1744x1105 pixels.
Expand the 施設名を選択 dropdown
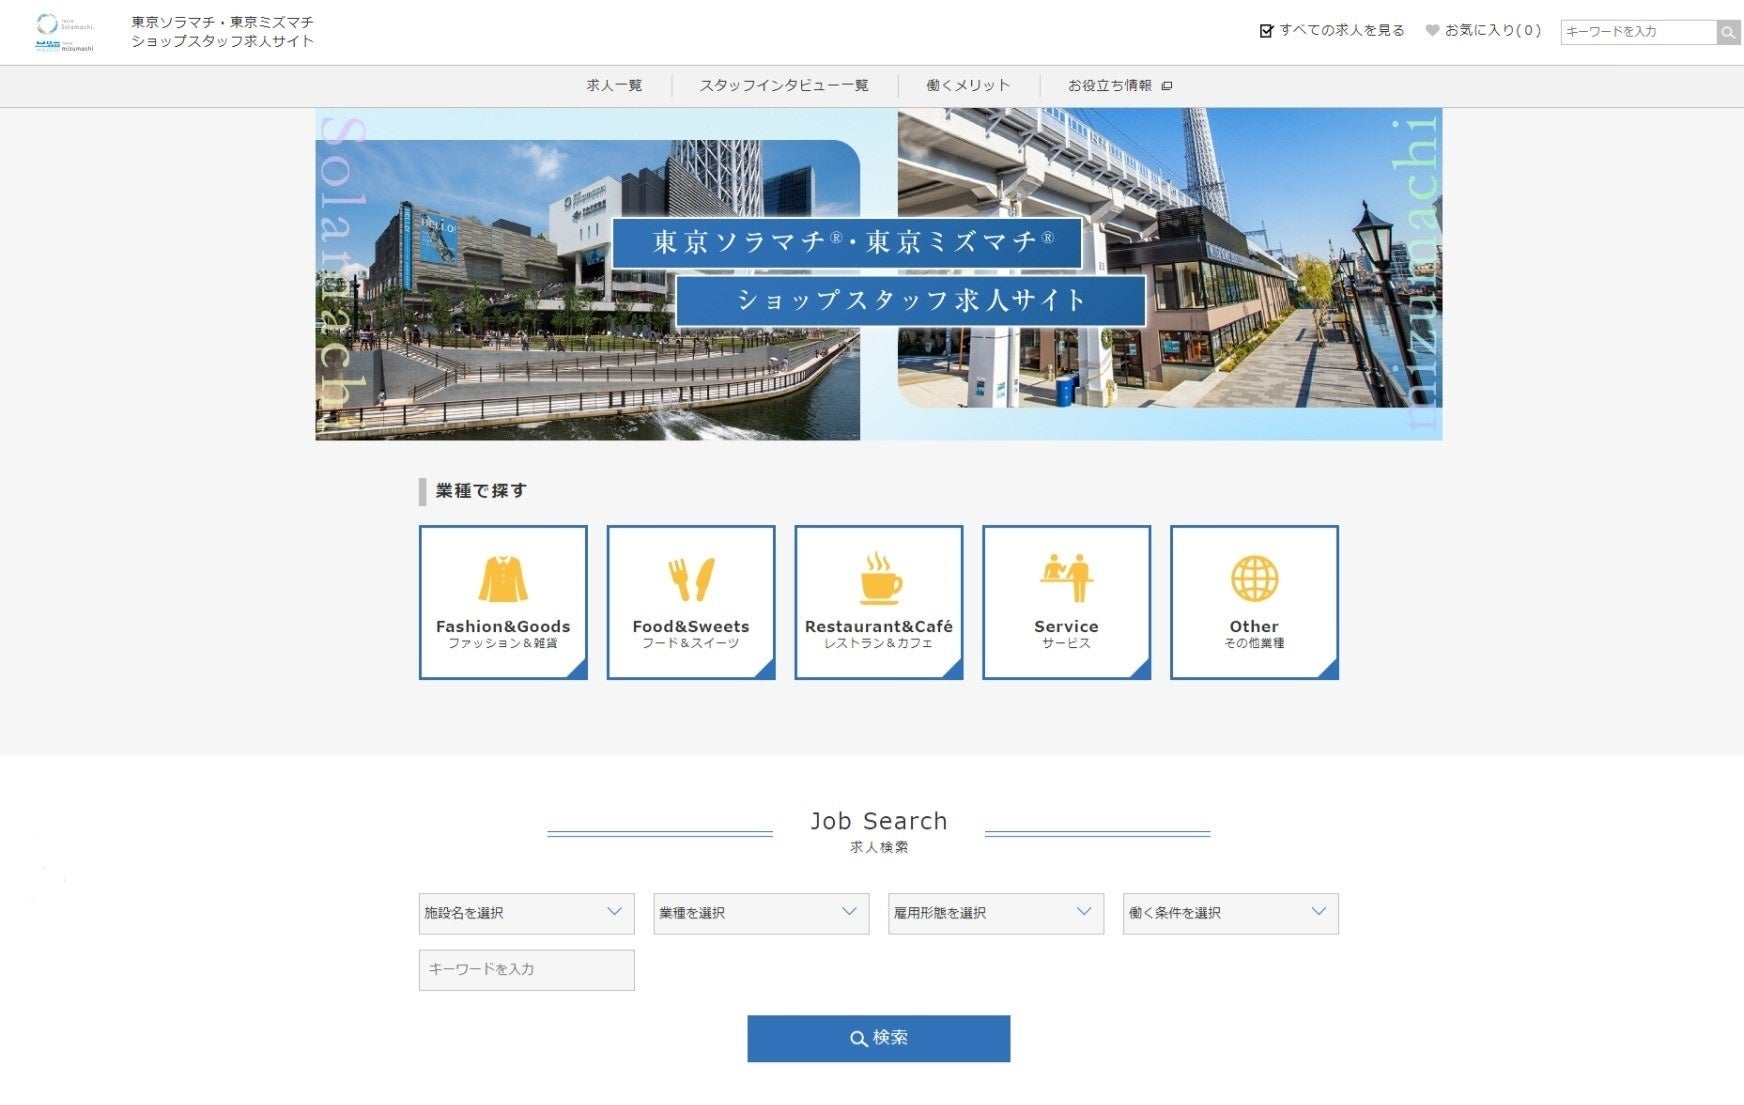point(526,913)
